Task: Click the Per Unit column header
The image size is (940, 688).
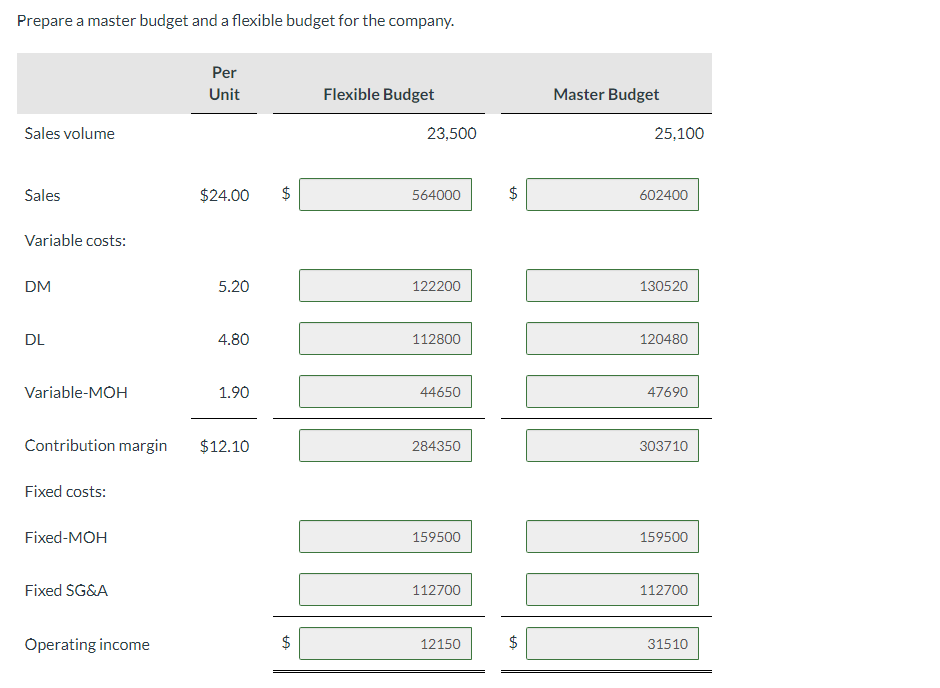Action: click(224, 83)
